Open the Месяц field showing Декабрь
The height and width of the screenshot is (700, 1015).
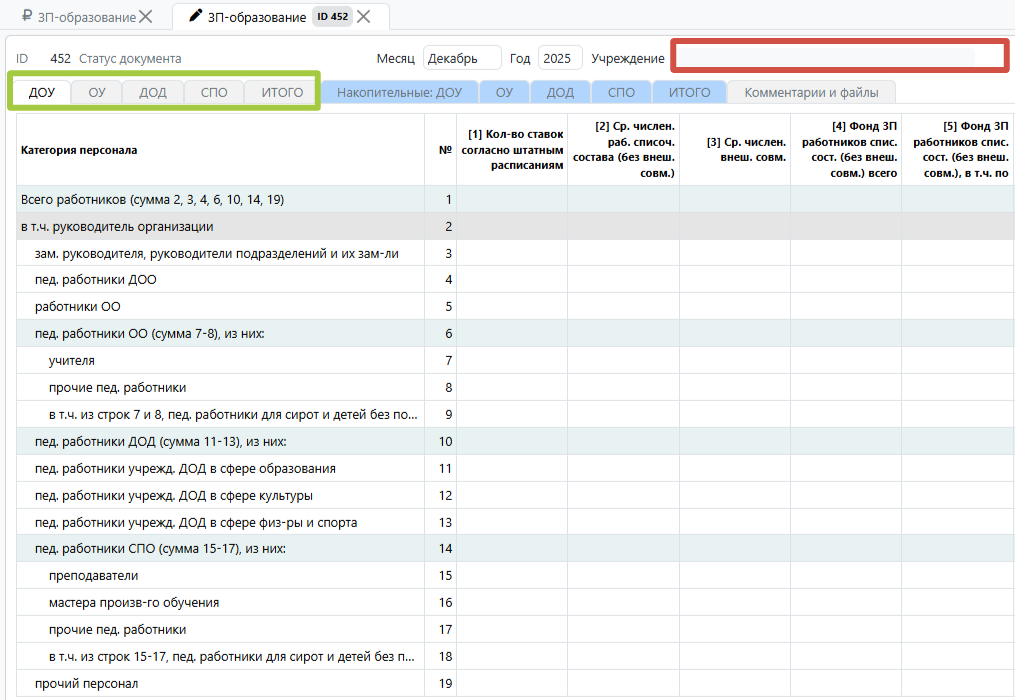[461, 59]
